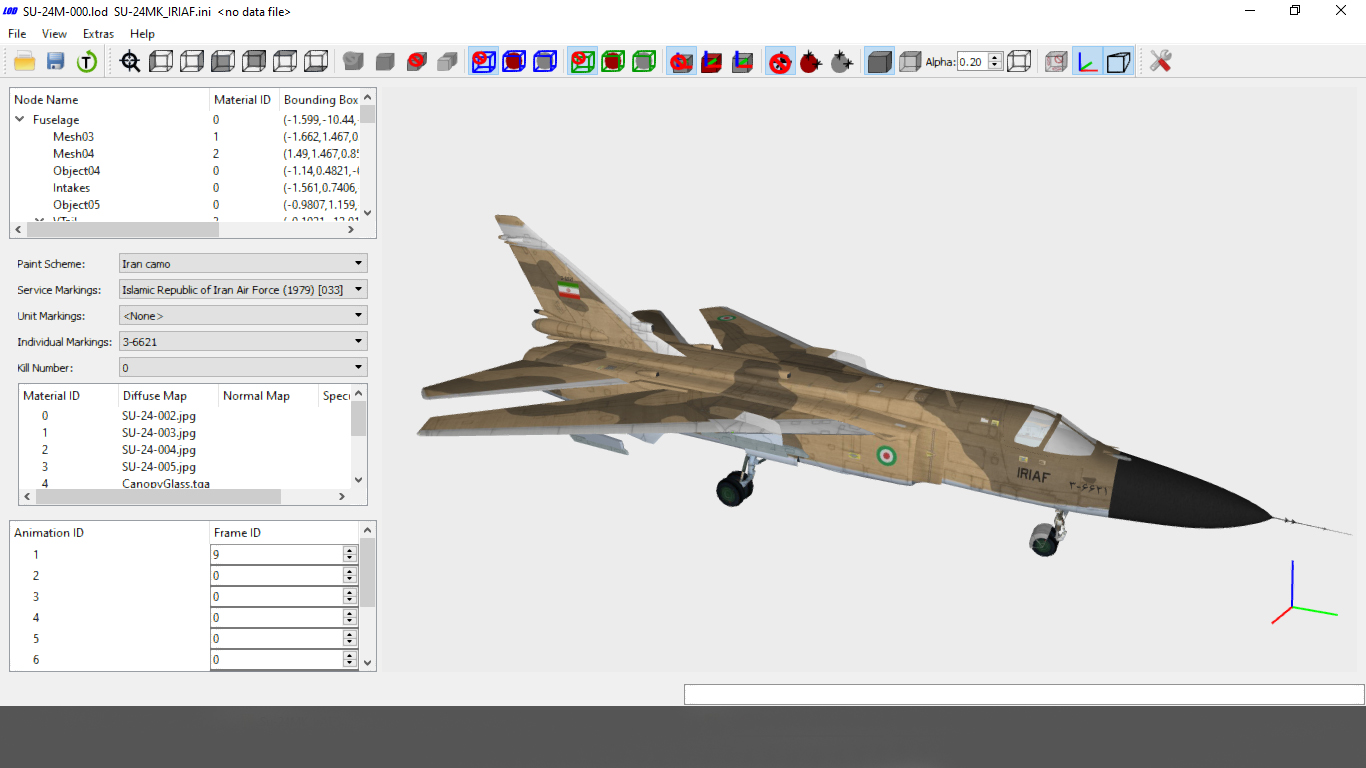
Task: Select the SU-24-004.jpg material row
Action: pyautogui.click(x=185, y=450)
